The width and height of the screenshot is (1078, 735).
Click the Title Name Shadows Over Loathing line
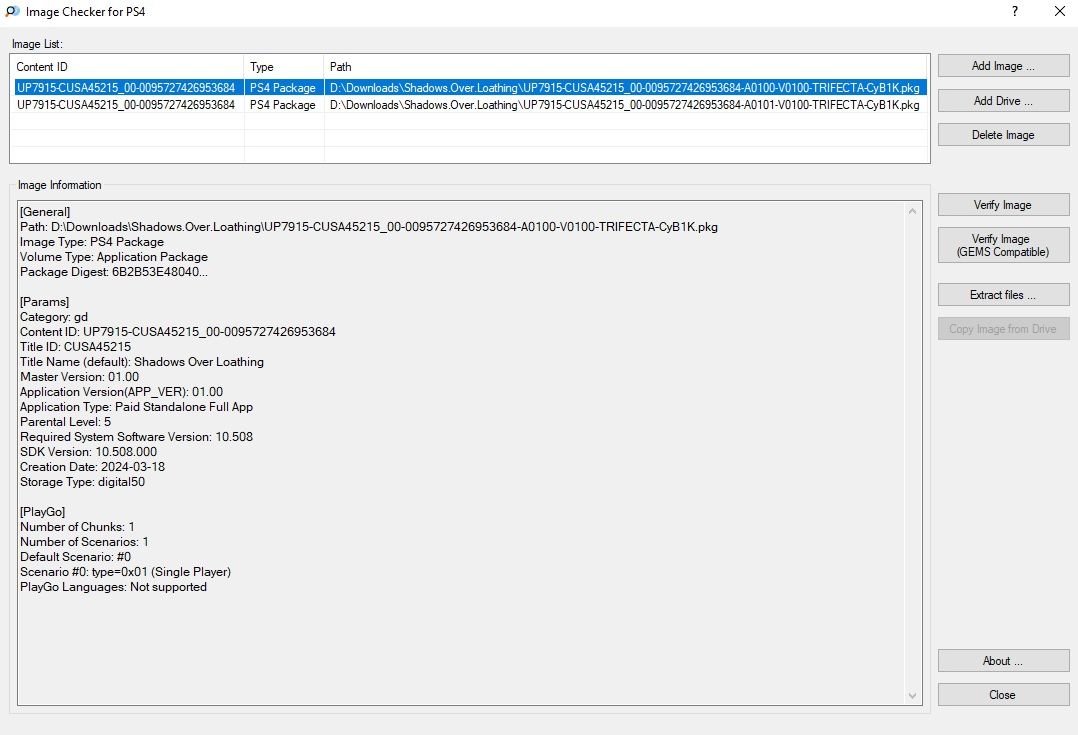(142, 362)
